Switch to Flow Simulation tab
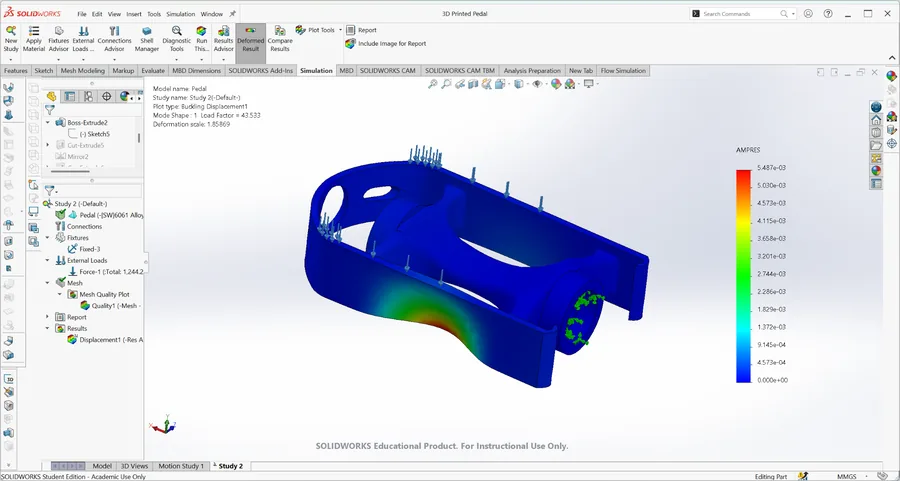The height and width of the screenshot is (481, 900). (623, 71)
